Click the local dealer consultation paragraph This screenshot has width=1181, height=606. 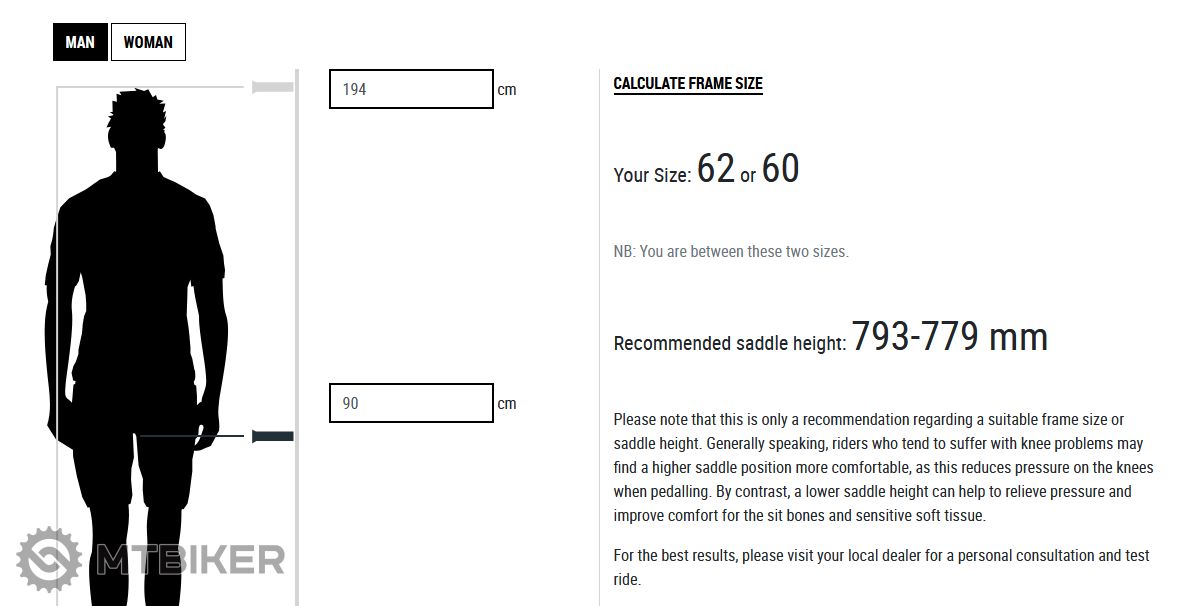coord(881,567)
